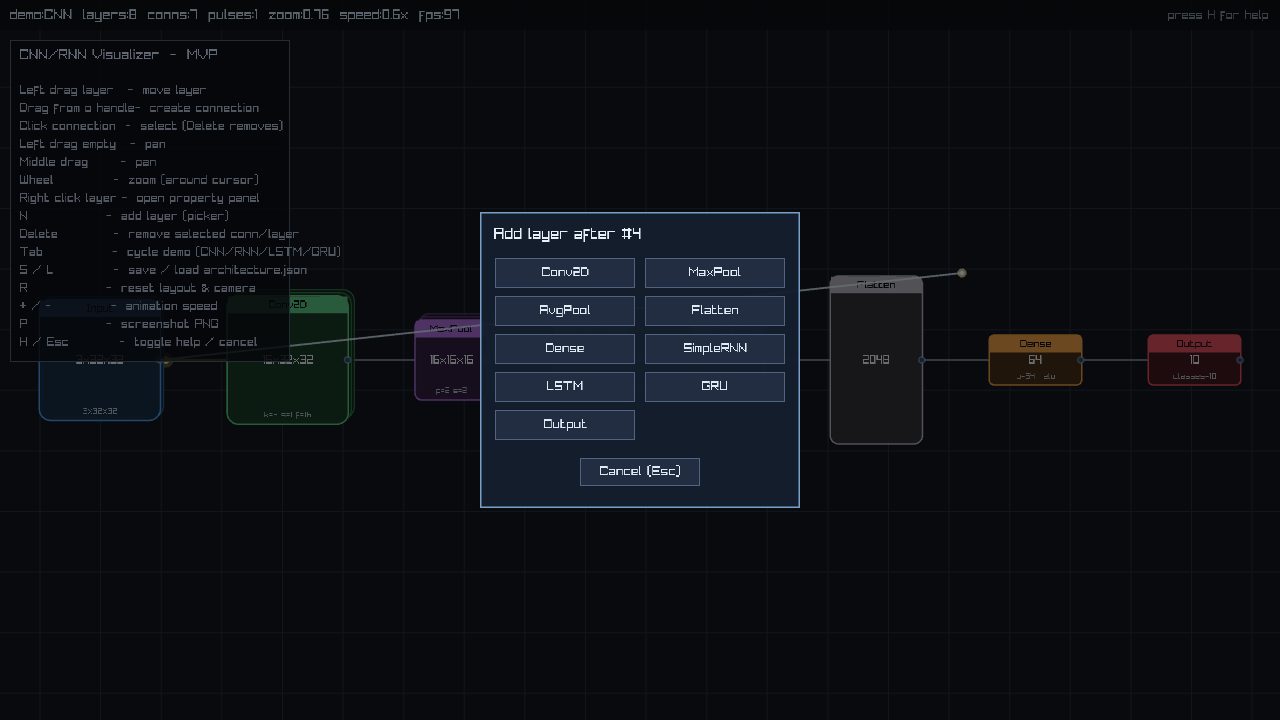Click the 'zoom:0.76' status readout
The width and height of the screenshot is (1280, 720).
298,15
